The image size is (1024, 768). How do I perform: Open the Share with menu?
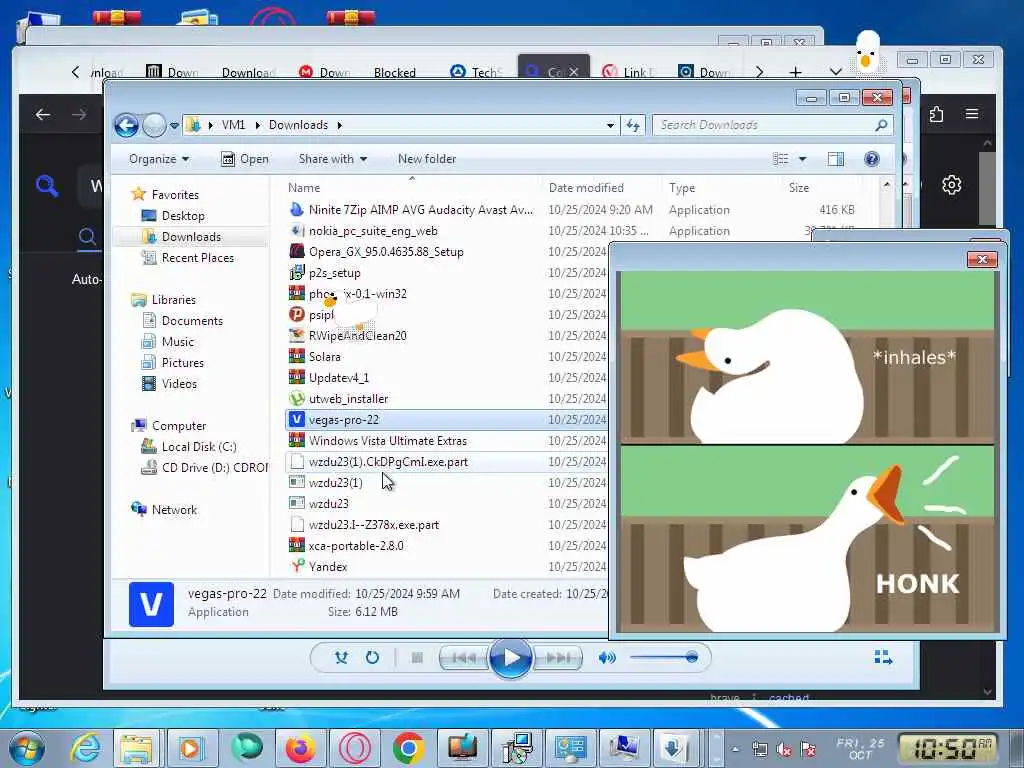pos(332,159)
